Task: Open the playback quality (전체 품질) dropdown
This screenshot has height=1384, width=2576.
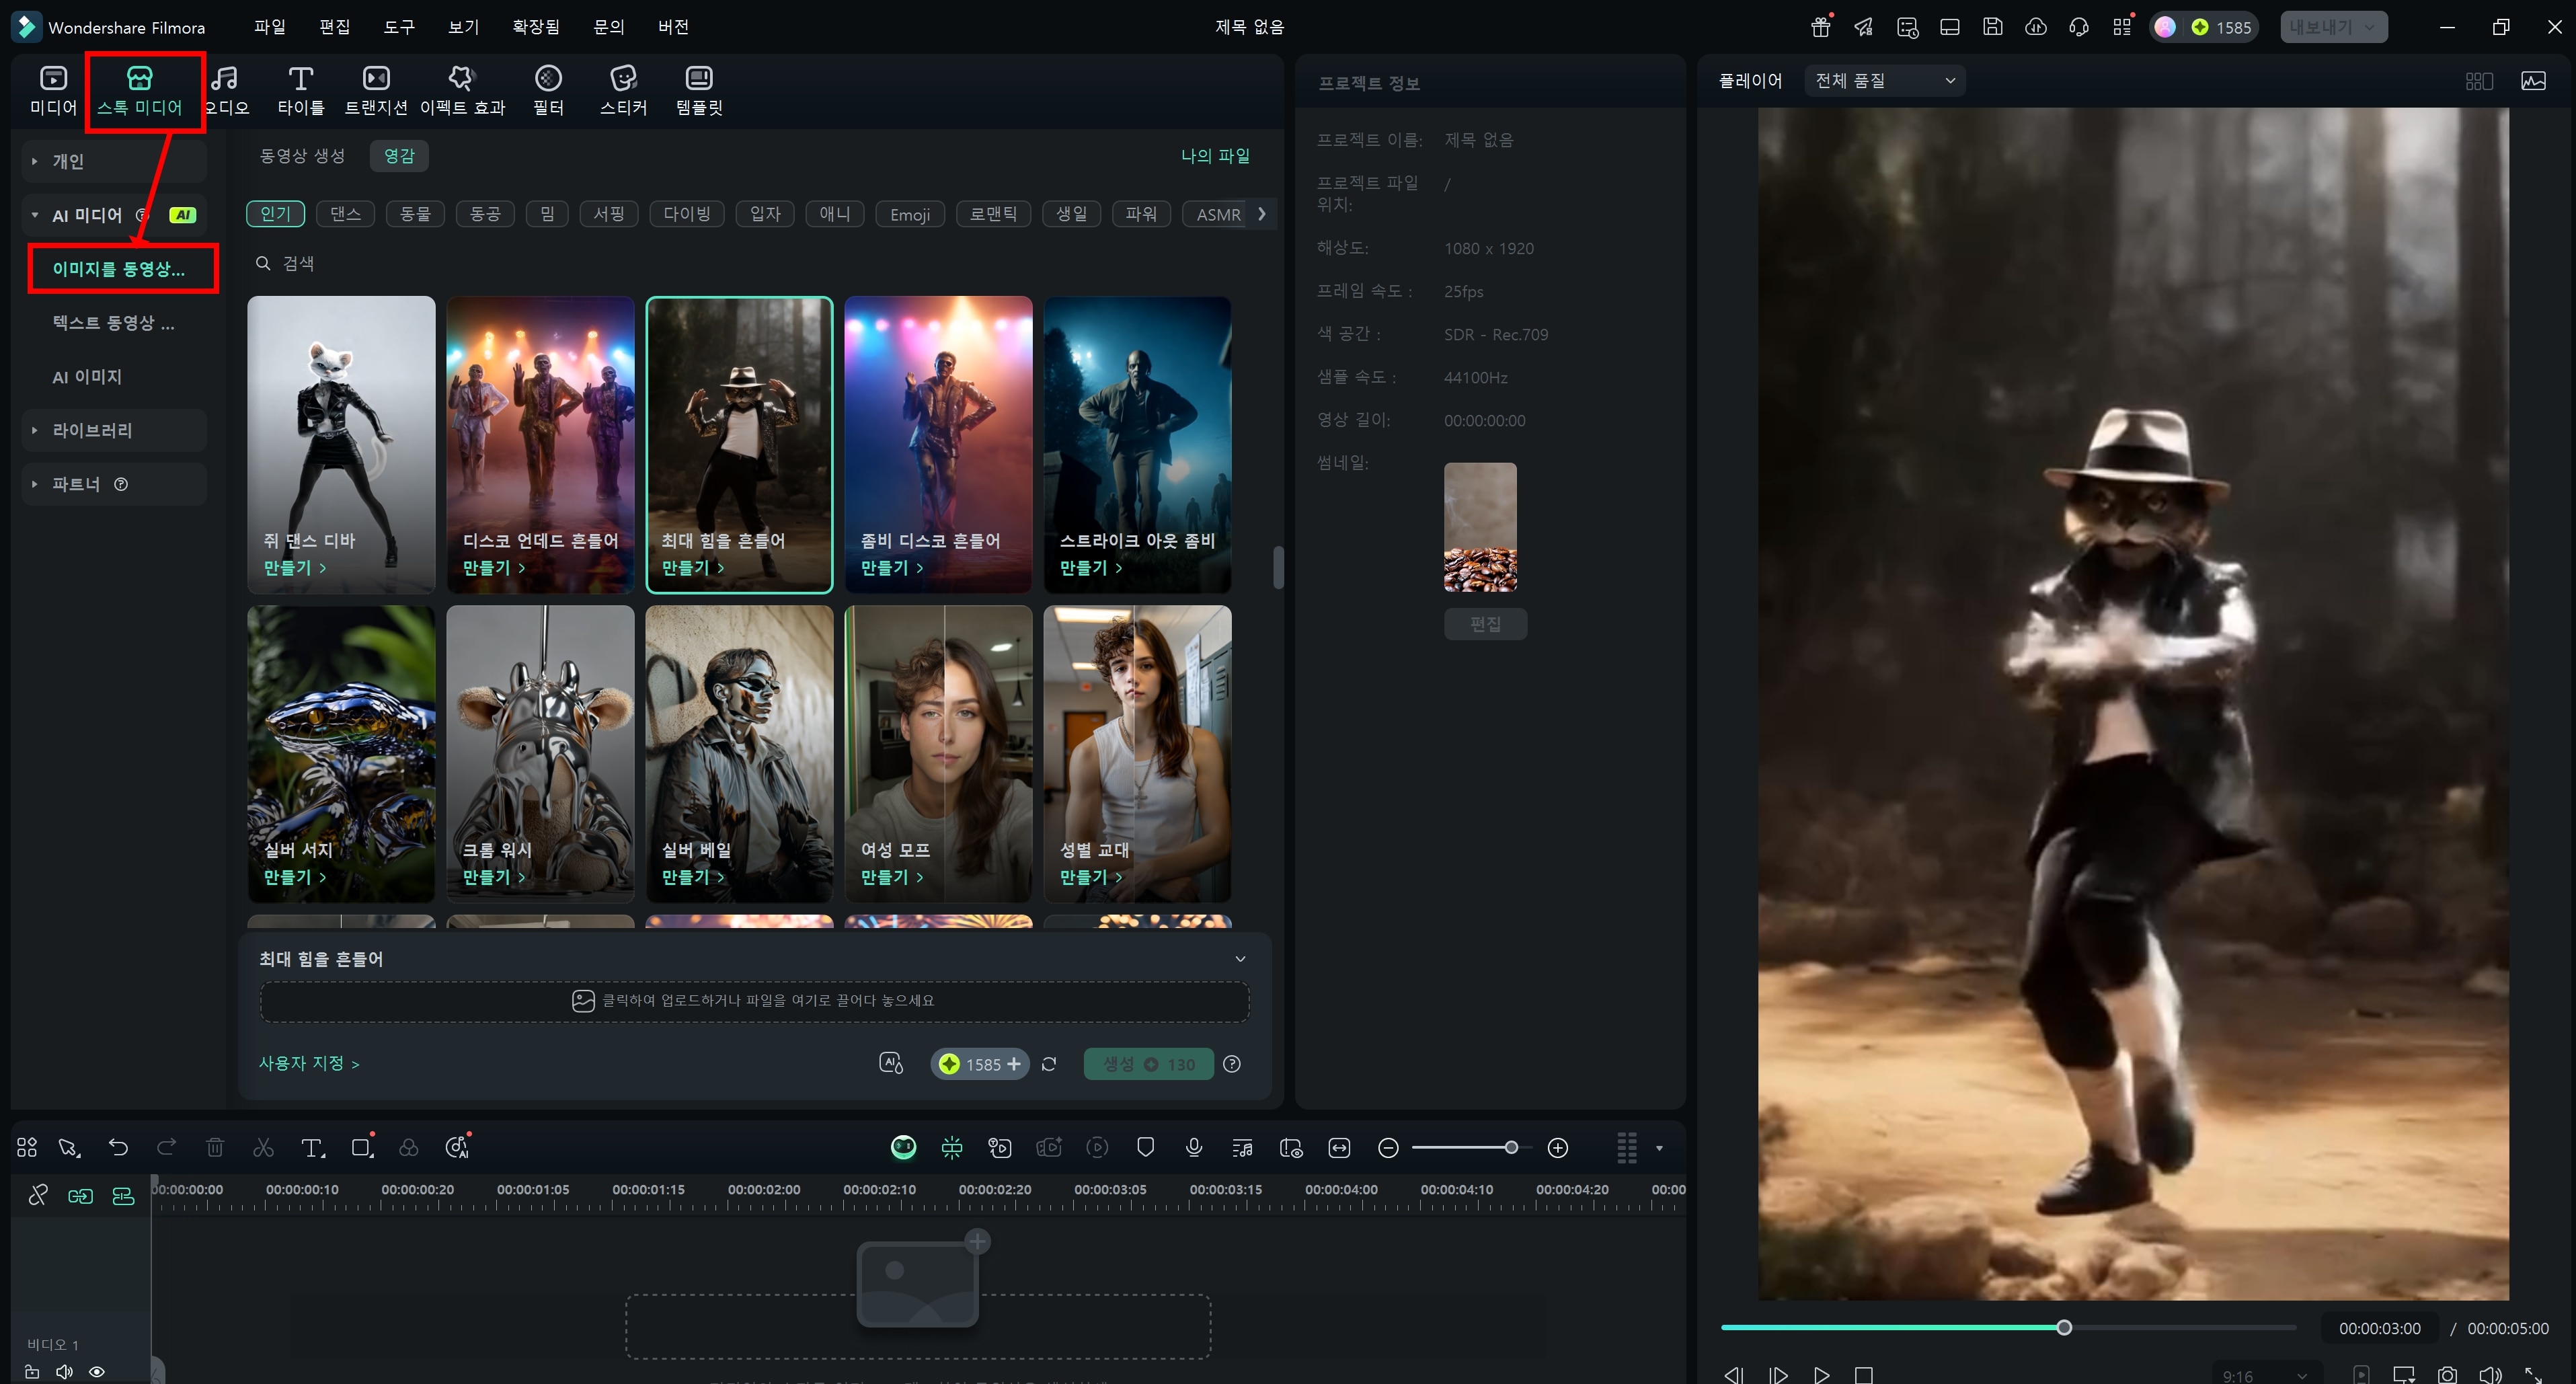Action: (1884, 80)
